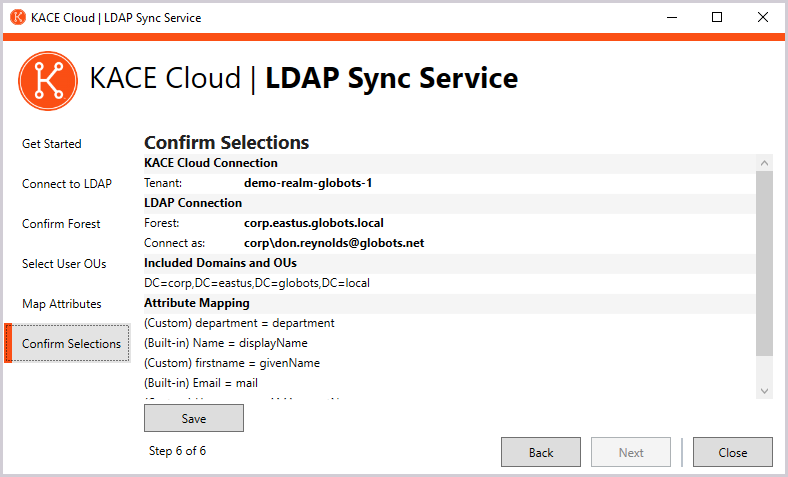The image size is (788, 477).
Task: Click the Back button
Action: point(541,452)
